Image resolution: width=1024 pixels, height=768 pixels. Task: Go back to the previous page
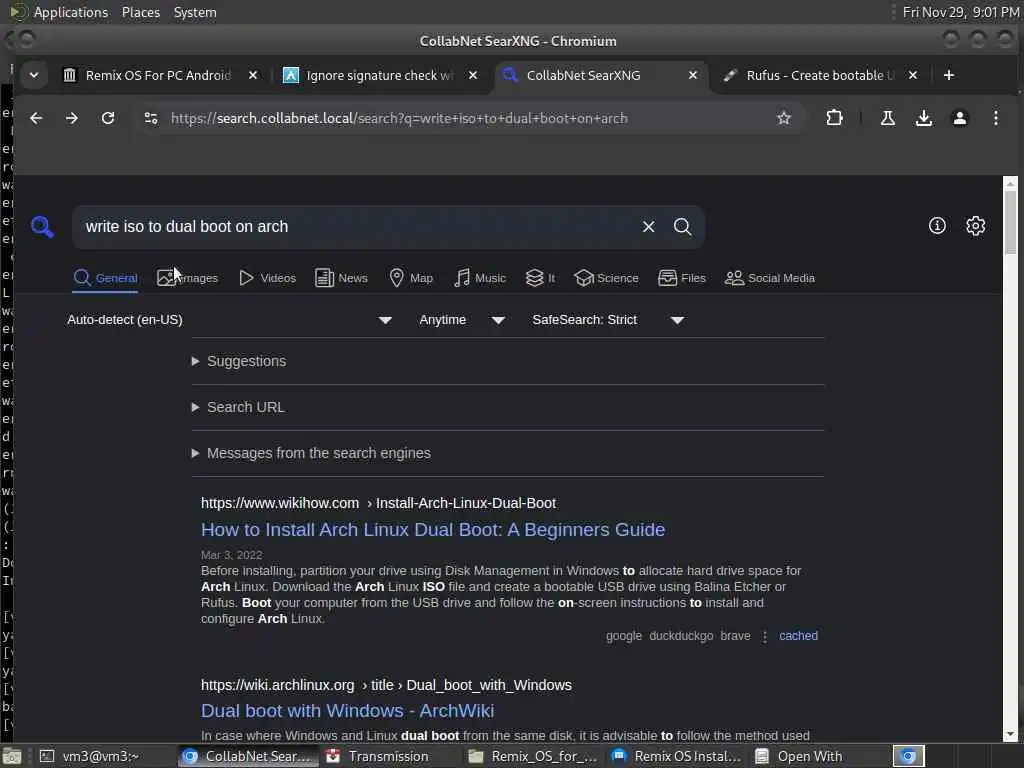tap(36, 118)
